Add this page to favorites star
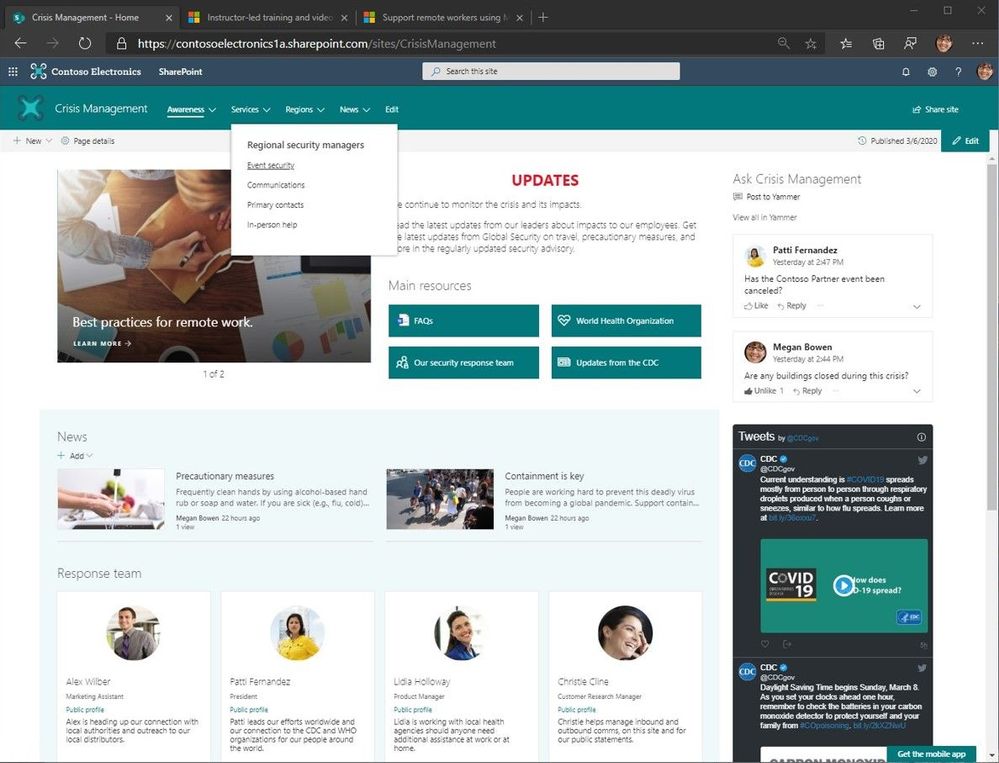The height and width of the screenshot is (763, 999). tap(811, 44)
